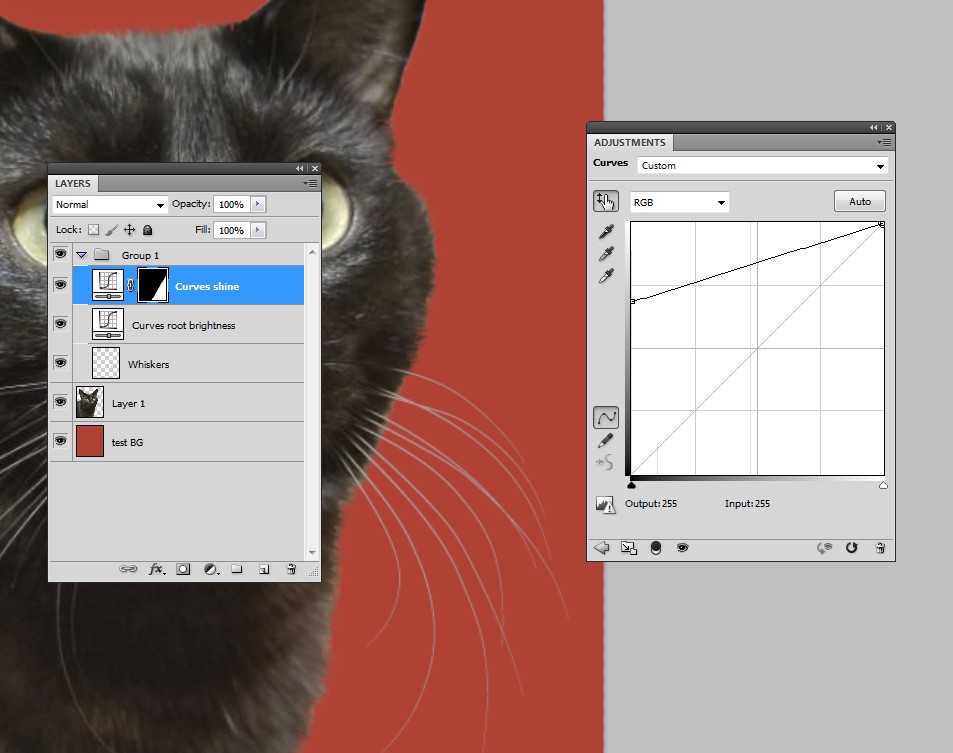Open the RGB channel dropdown
The width and height of the screenshot is (953, 753).
point(679,201)
